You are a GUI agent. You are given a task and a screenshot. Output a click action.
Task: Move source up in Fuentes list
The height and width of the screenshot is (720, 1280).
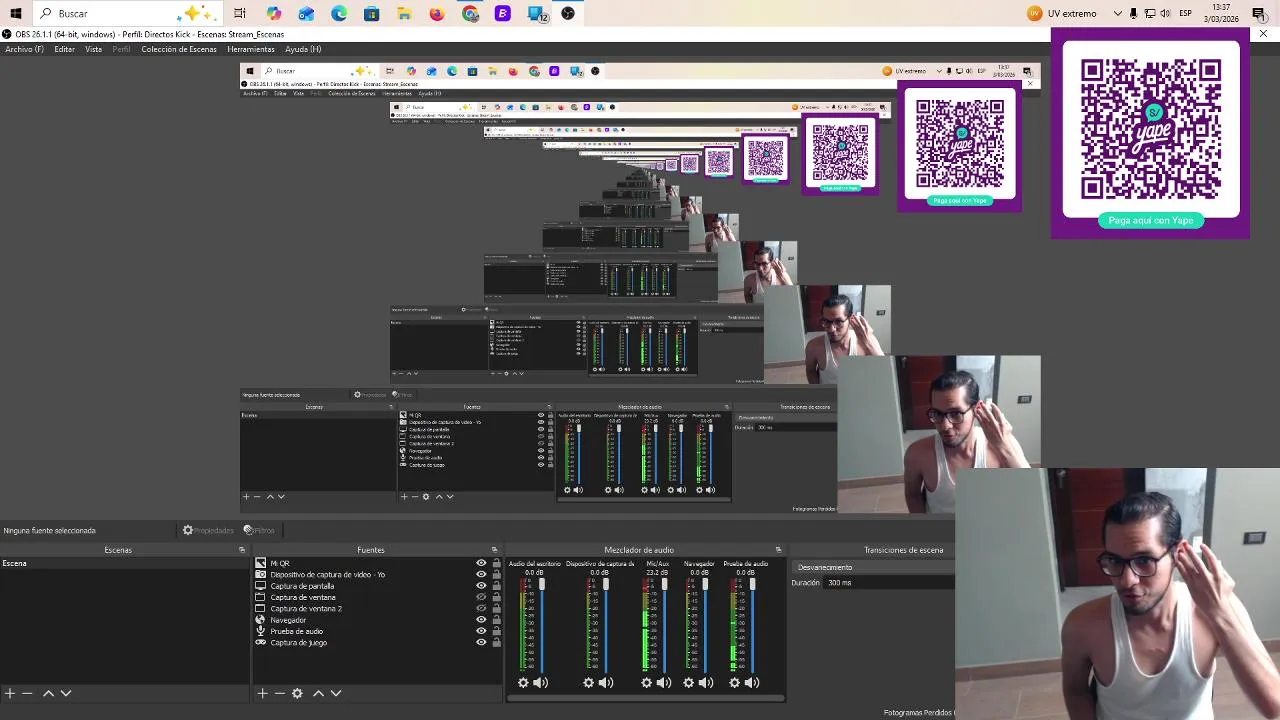tap(318, 693)
